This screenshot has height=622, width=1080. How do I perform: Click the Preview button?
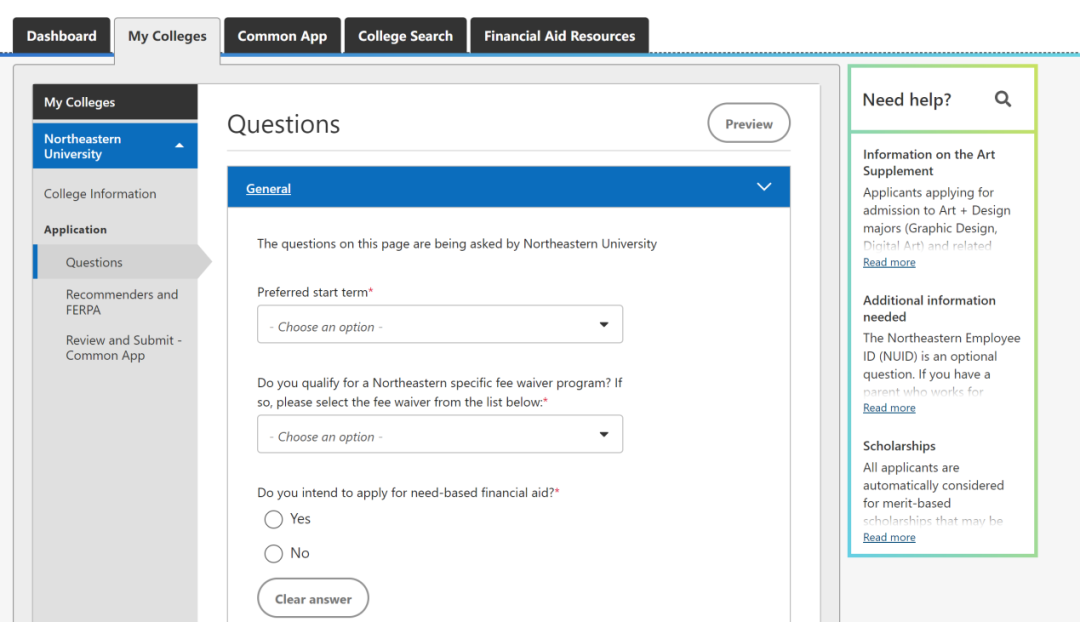pyautogui.click(x=748, y=124)
